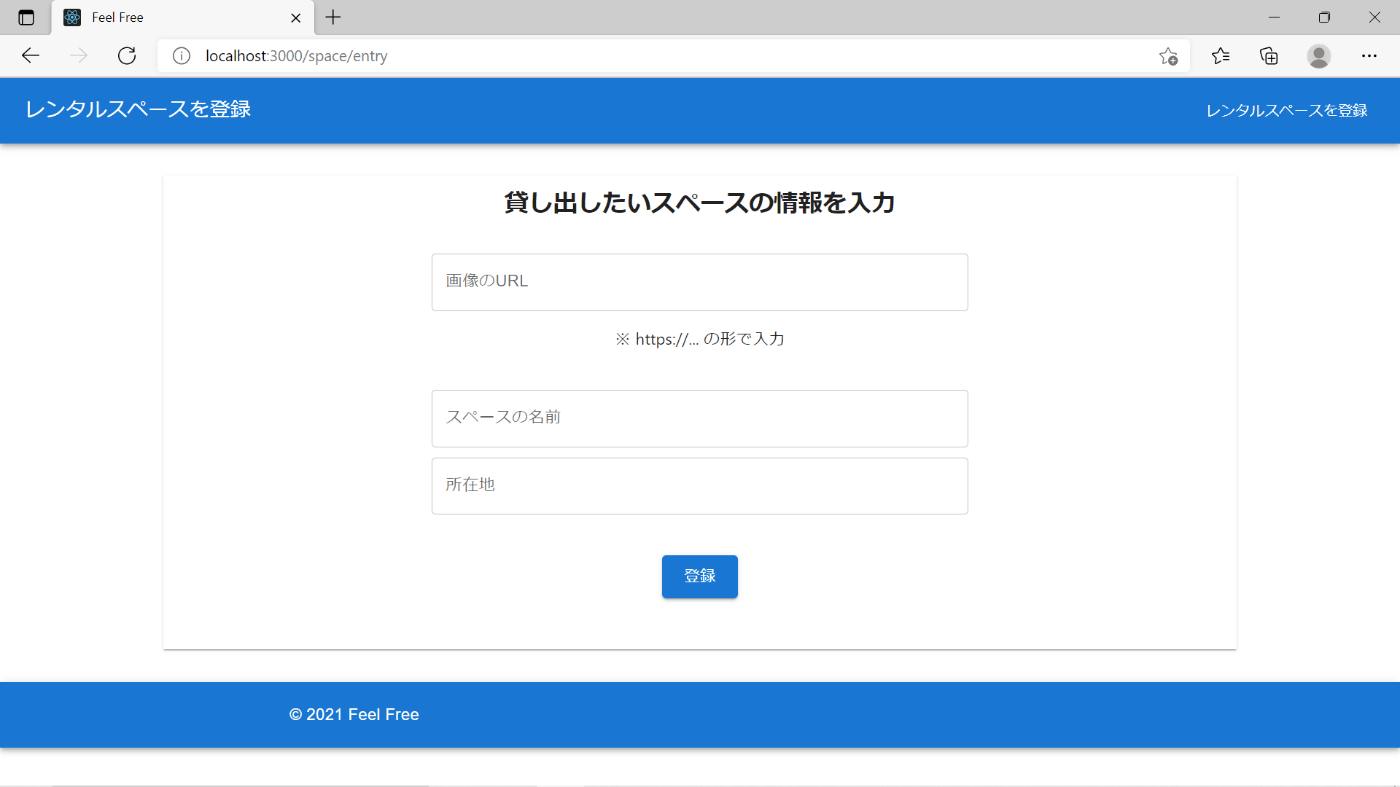The width and height of the screenshot is (1400, 787).
Task: Click the 登録 submit button
Action: point(700,577)
